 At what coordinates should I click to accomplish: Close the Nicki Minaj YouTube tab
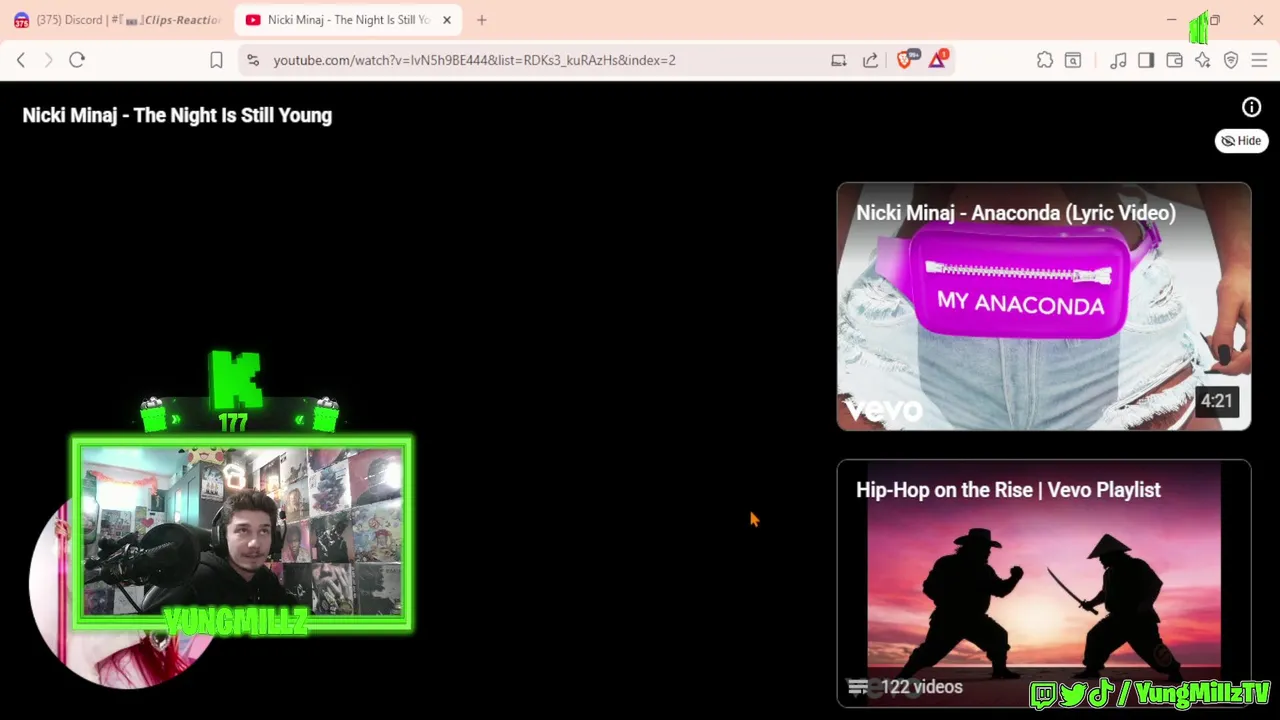click(447, 20)
